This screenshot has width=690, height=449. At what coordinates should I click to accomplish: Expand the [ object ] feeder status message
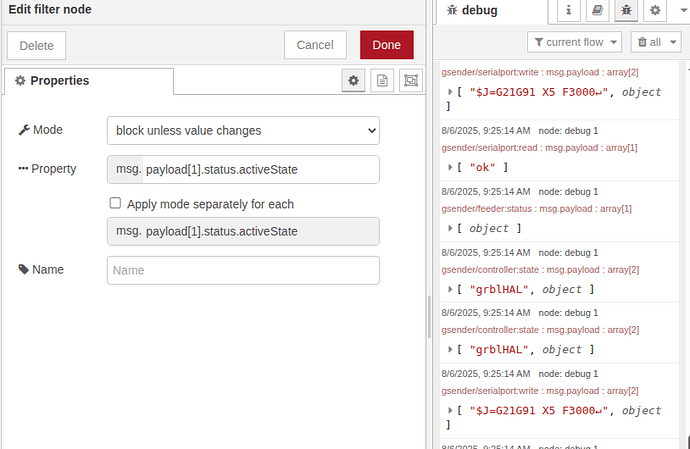tap(451, 228)
